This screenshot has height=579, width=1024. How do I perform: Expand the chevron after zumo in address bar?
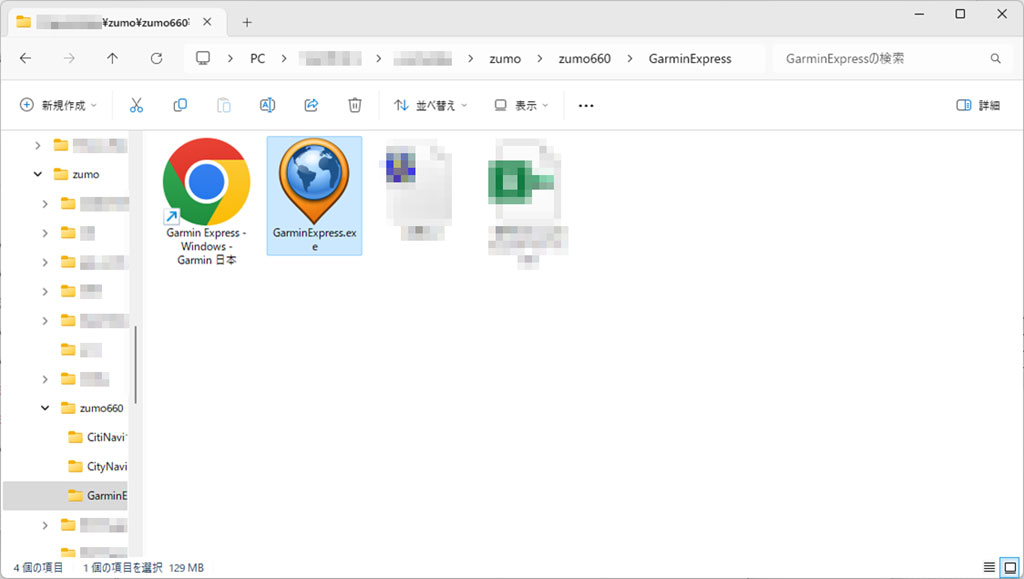click(540, 59)
